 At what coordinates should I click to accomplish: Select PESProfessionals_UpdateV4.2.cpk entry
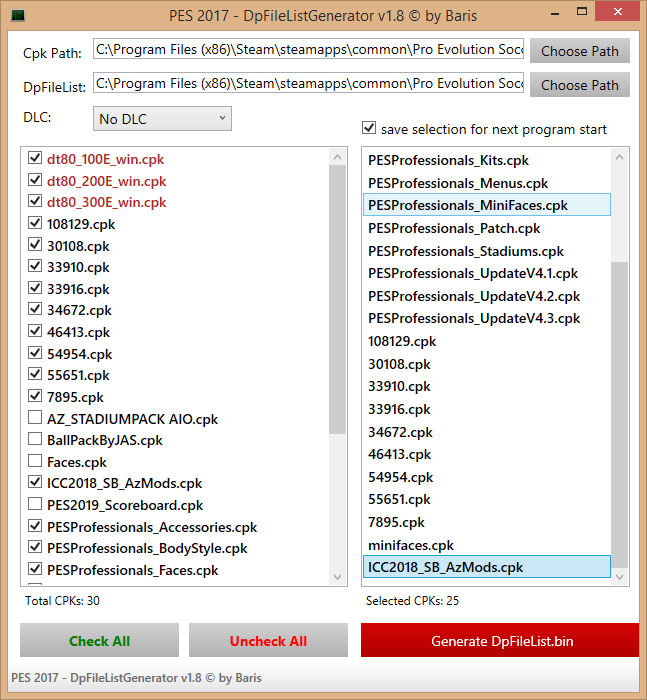pyautogui.click(x=487, y=296)
